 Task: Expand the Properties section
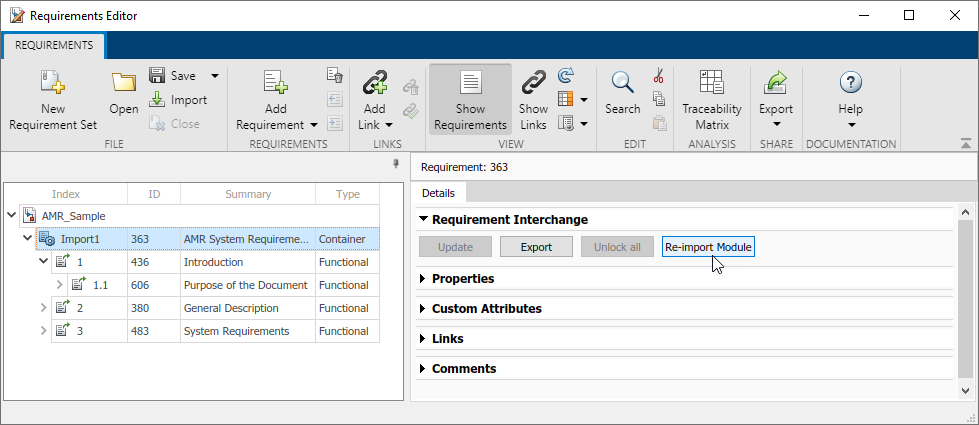coord(424,279)
